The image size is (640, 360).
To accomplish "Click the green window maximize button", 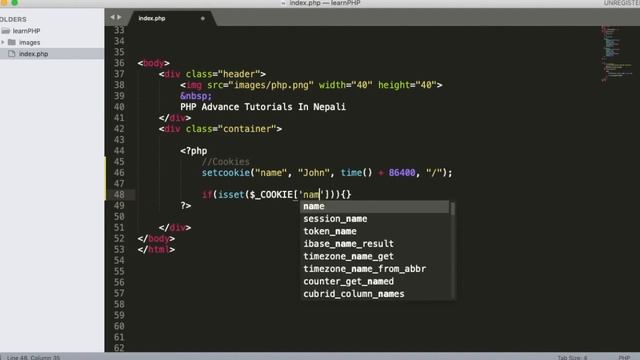I will point(14,2).
